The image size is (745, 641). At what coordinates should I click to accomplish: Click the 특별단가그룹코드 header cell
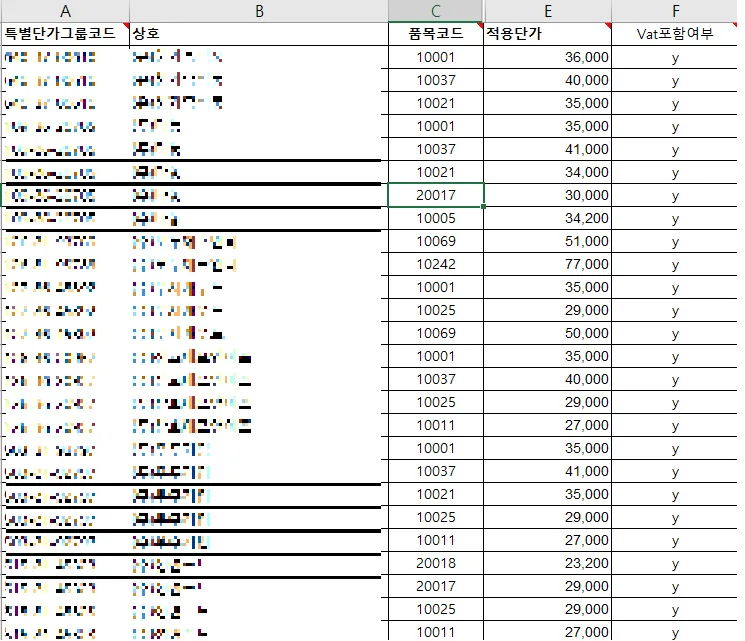click(65, 34)
